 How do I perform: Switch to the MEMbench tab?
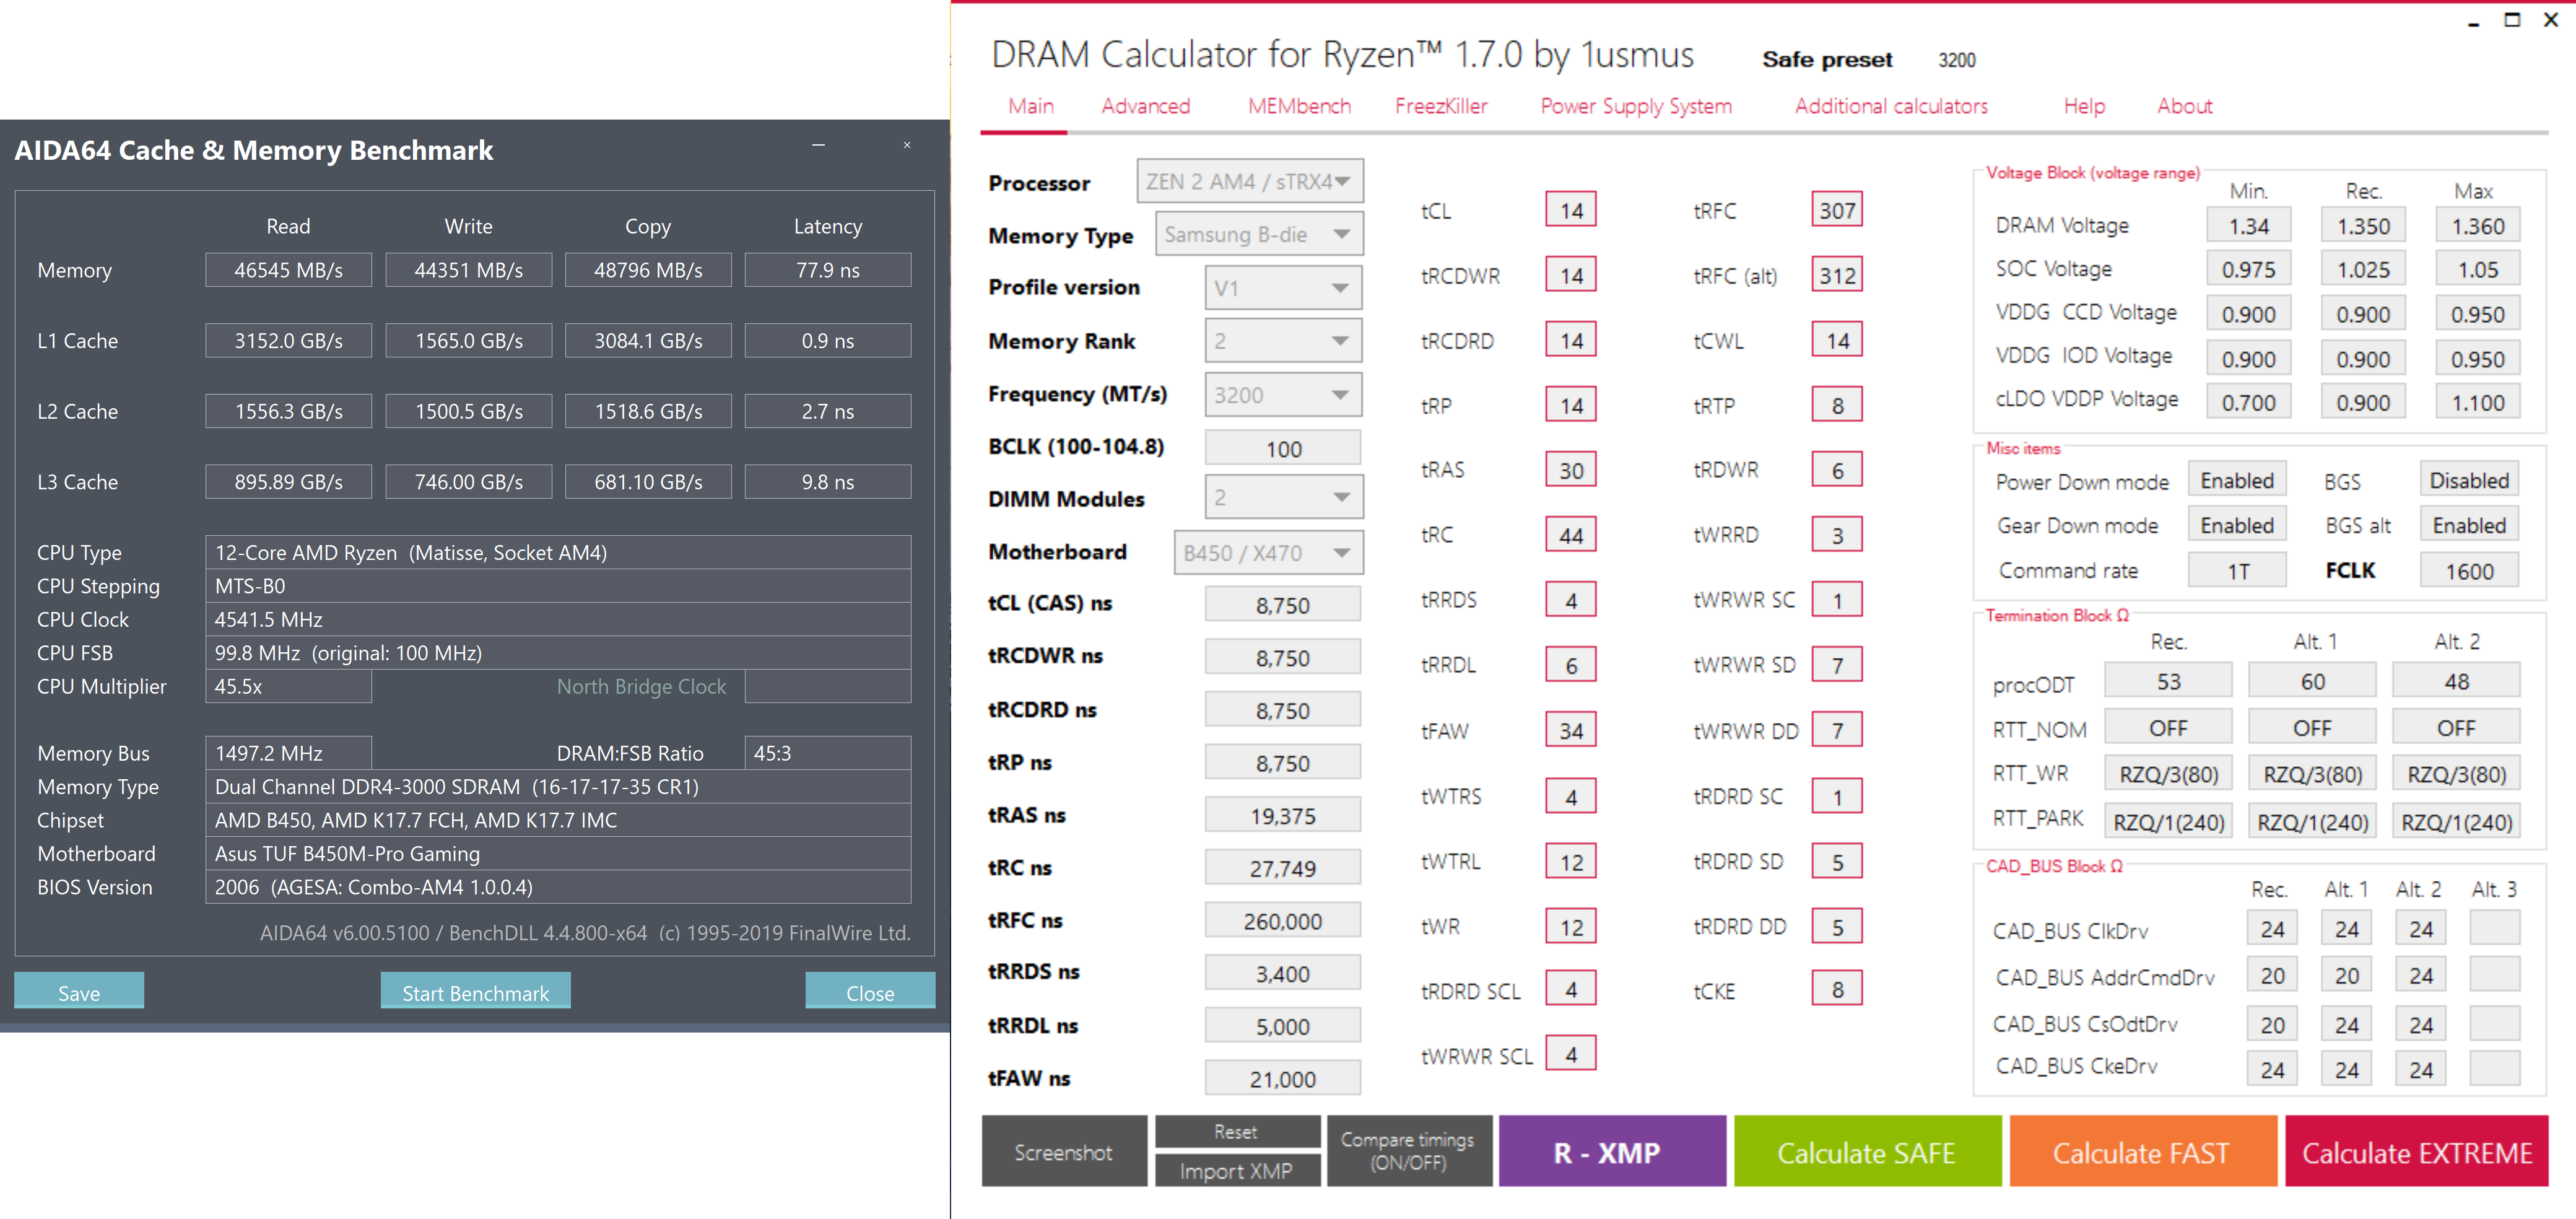pos(1298,106)
